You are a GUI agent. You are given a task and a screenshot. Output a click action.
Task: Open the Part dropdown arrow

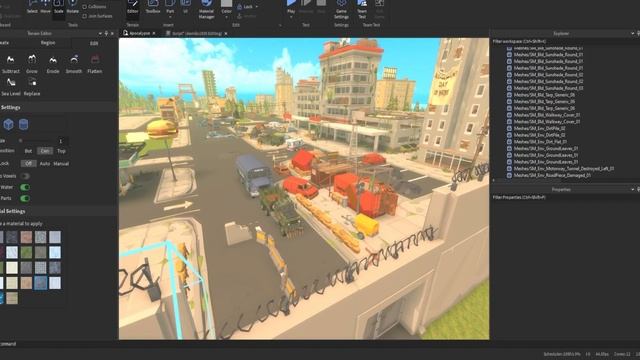click(x=170, y=17)
